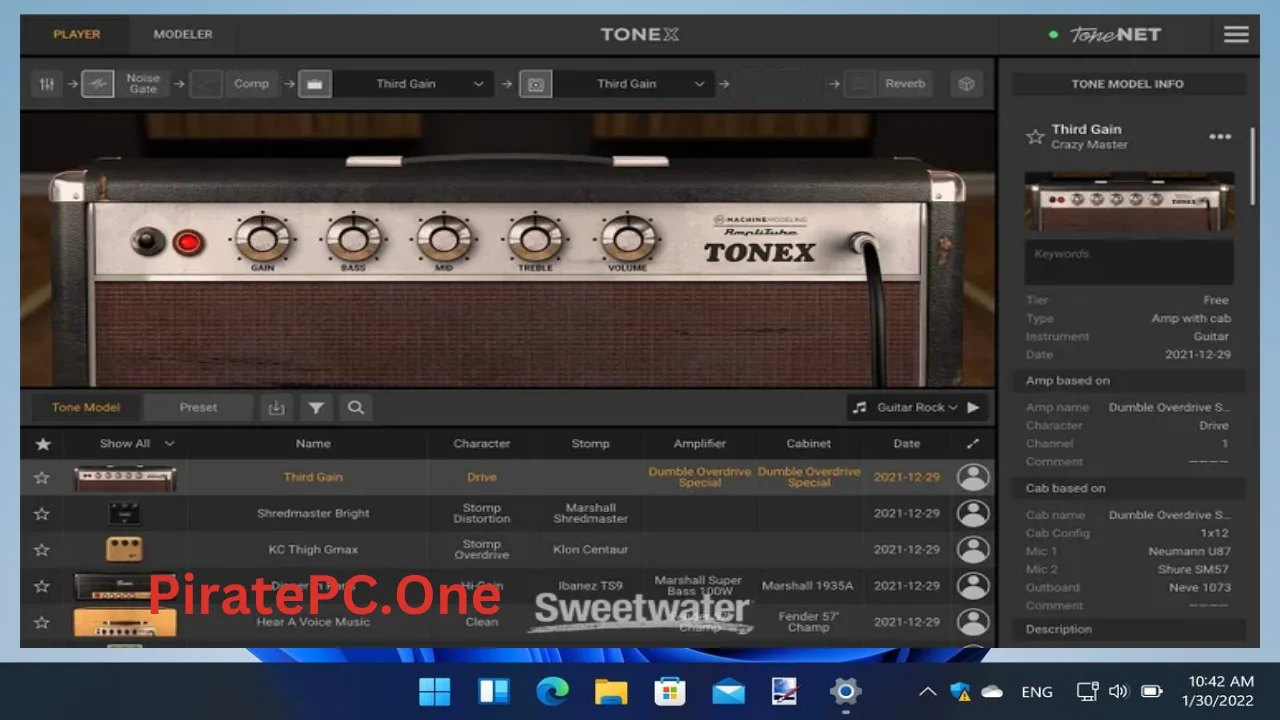Click the Third Gain amp thumbnail in info panel
1280x720 pixels.
pyautogui.click(x=1129, y=201)
